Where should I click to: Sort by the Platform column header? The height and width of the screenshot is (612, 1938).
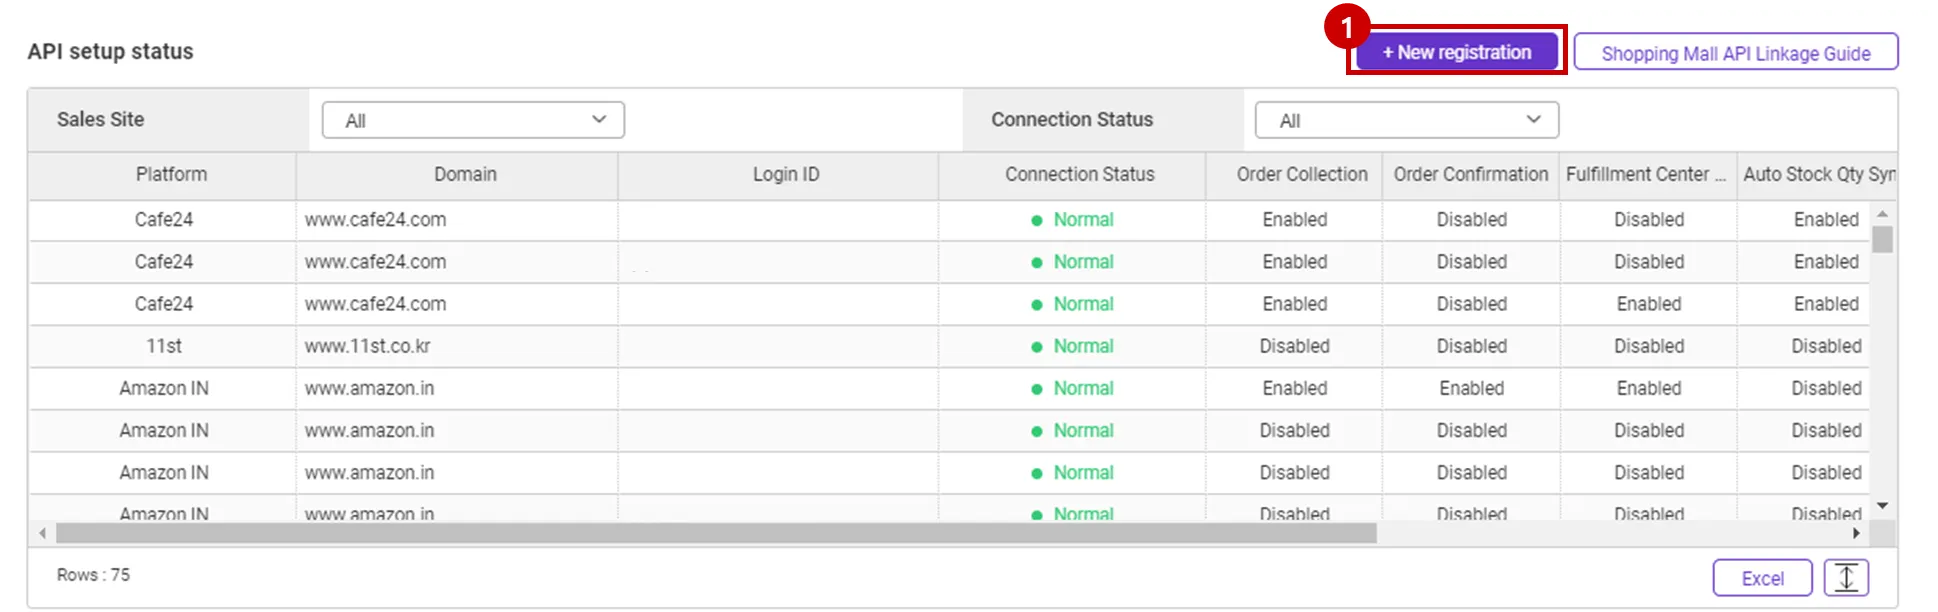(171, 174)
